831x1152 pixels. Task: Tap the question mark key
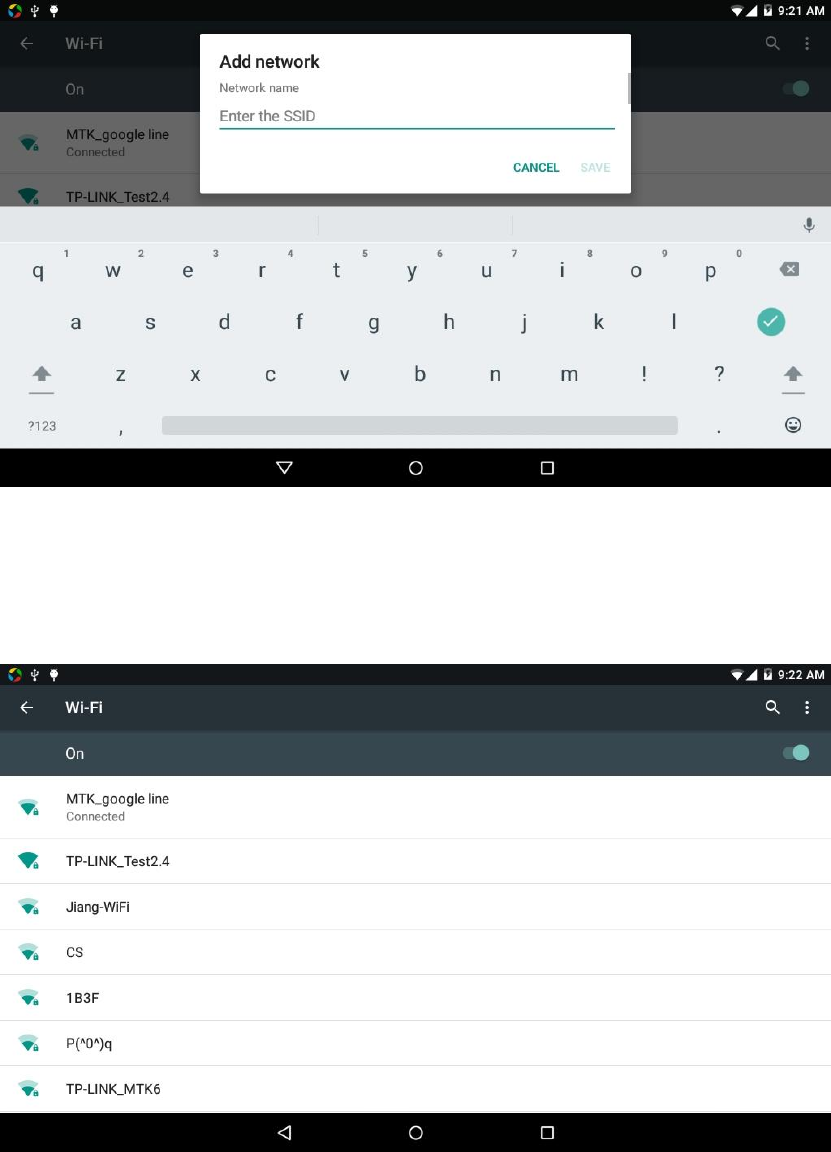tap(719, 374)
